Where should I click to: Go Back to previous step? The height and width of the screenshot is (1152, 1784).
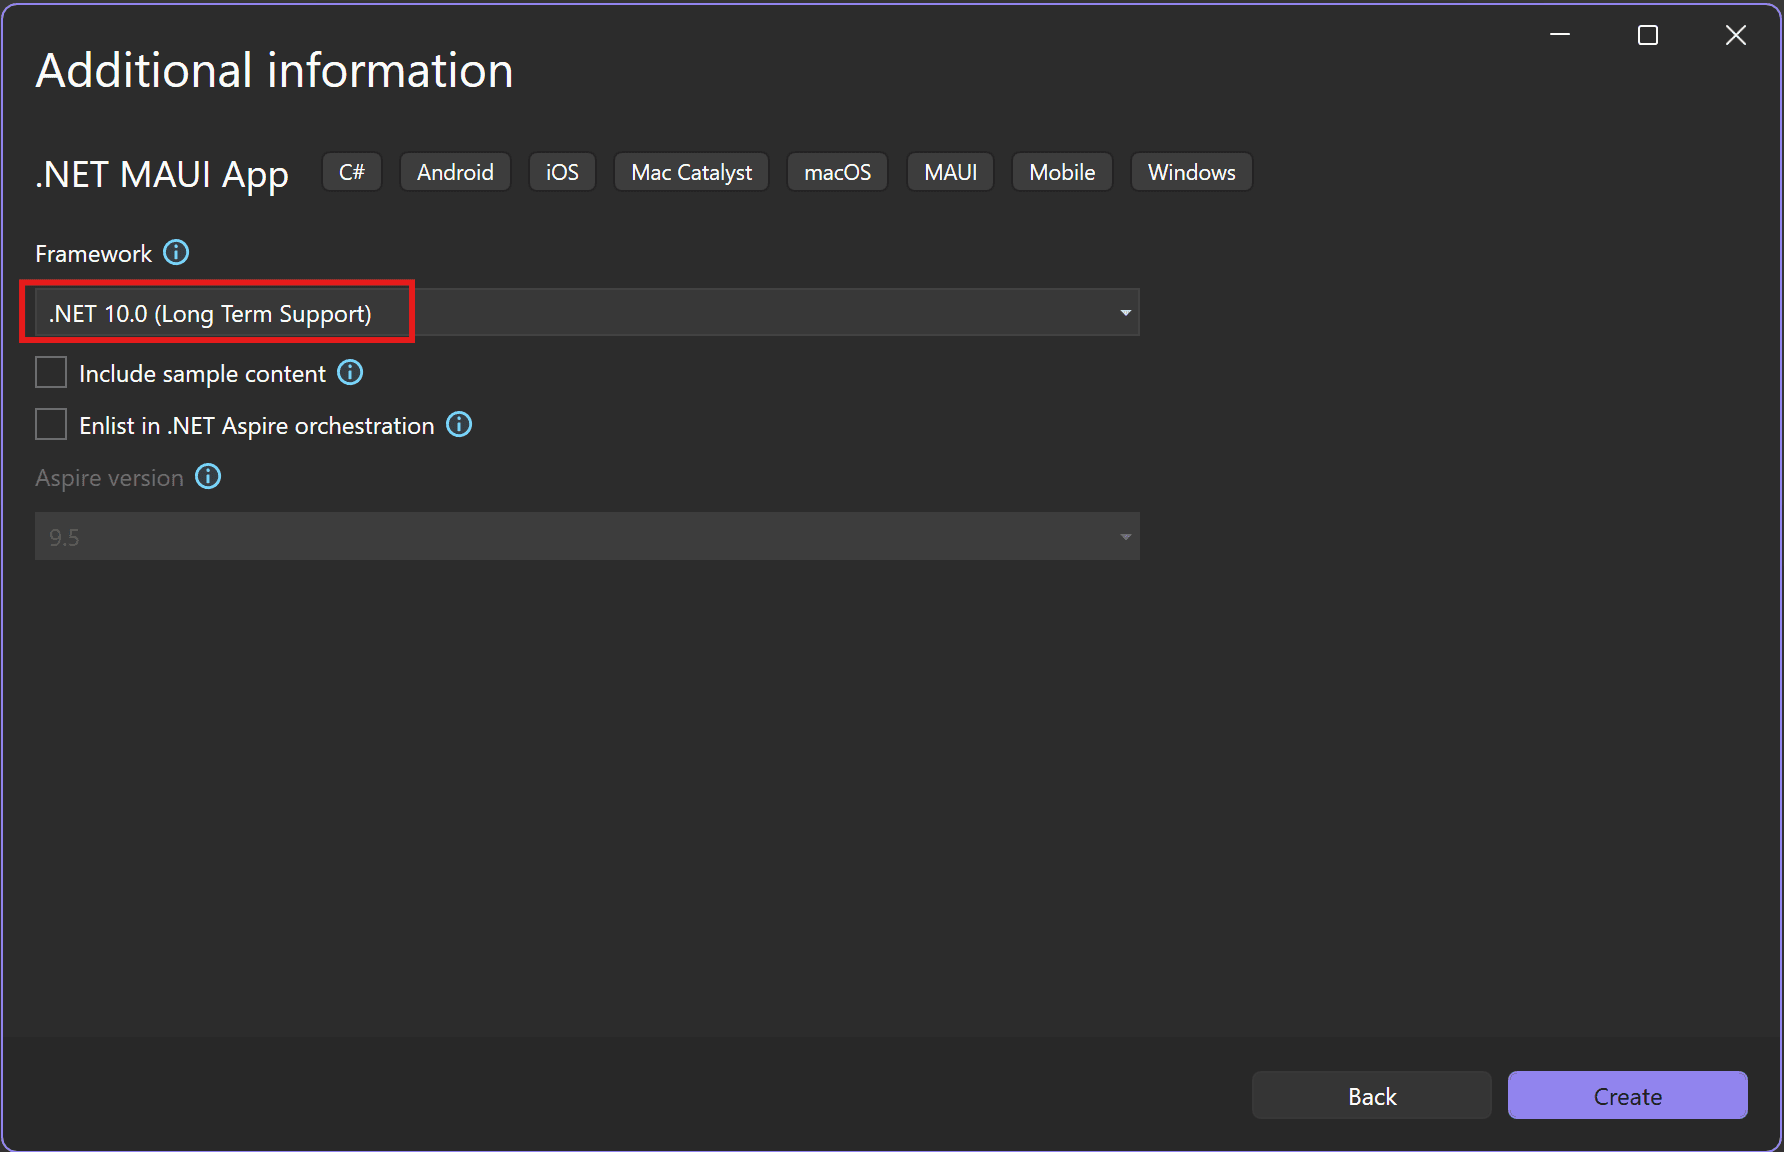coord(1371,1096)
